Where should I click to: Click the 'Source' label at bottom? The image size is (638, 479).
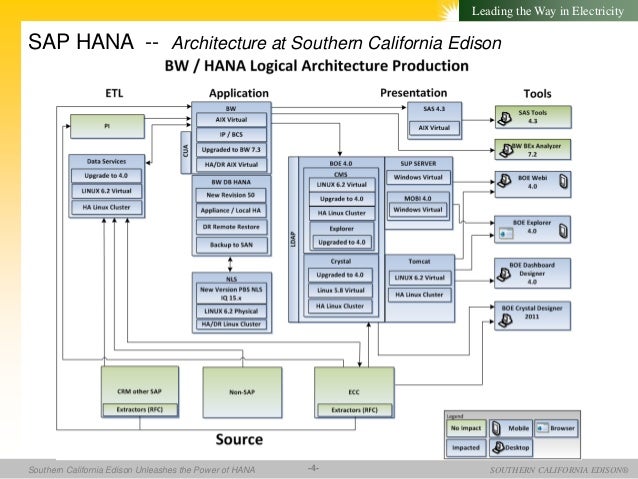point(239,440)
